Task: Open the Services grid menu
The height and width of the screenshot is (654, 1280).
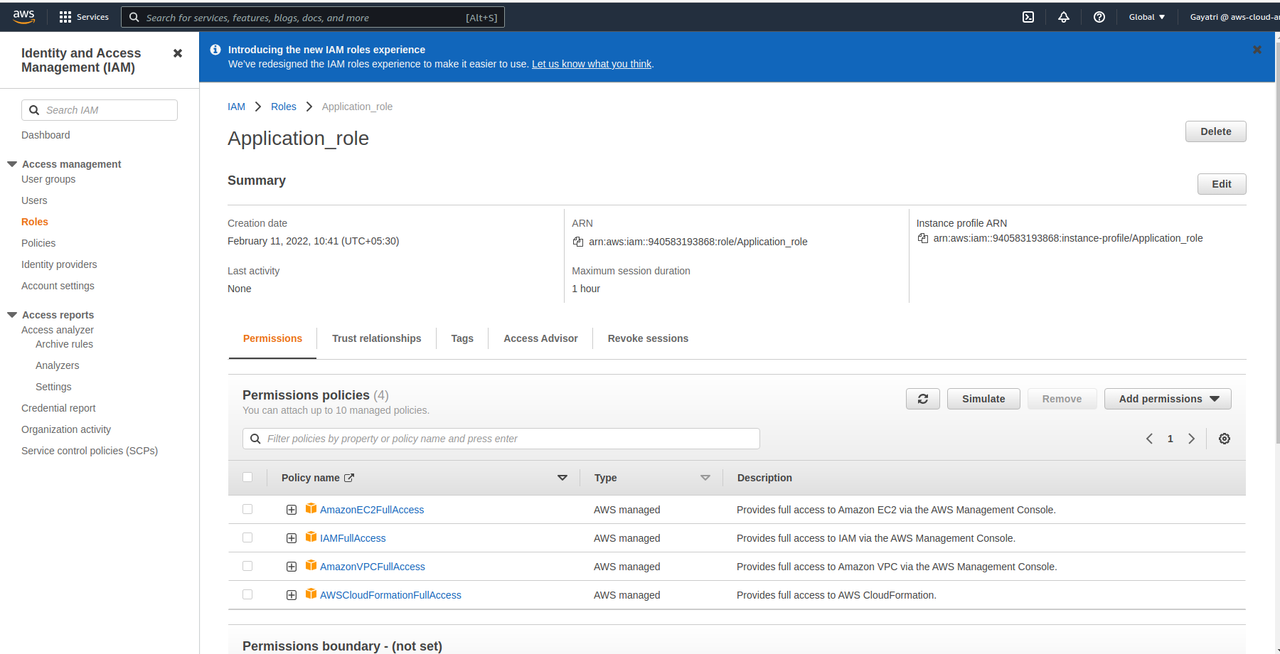Action: 84,17
